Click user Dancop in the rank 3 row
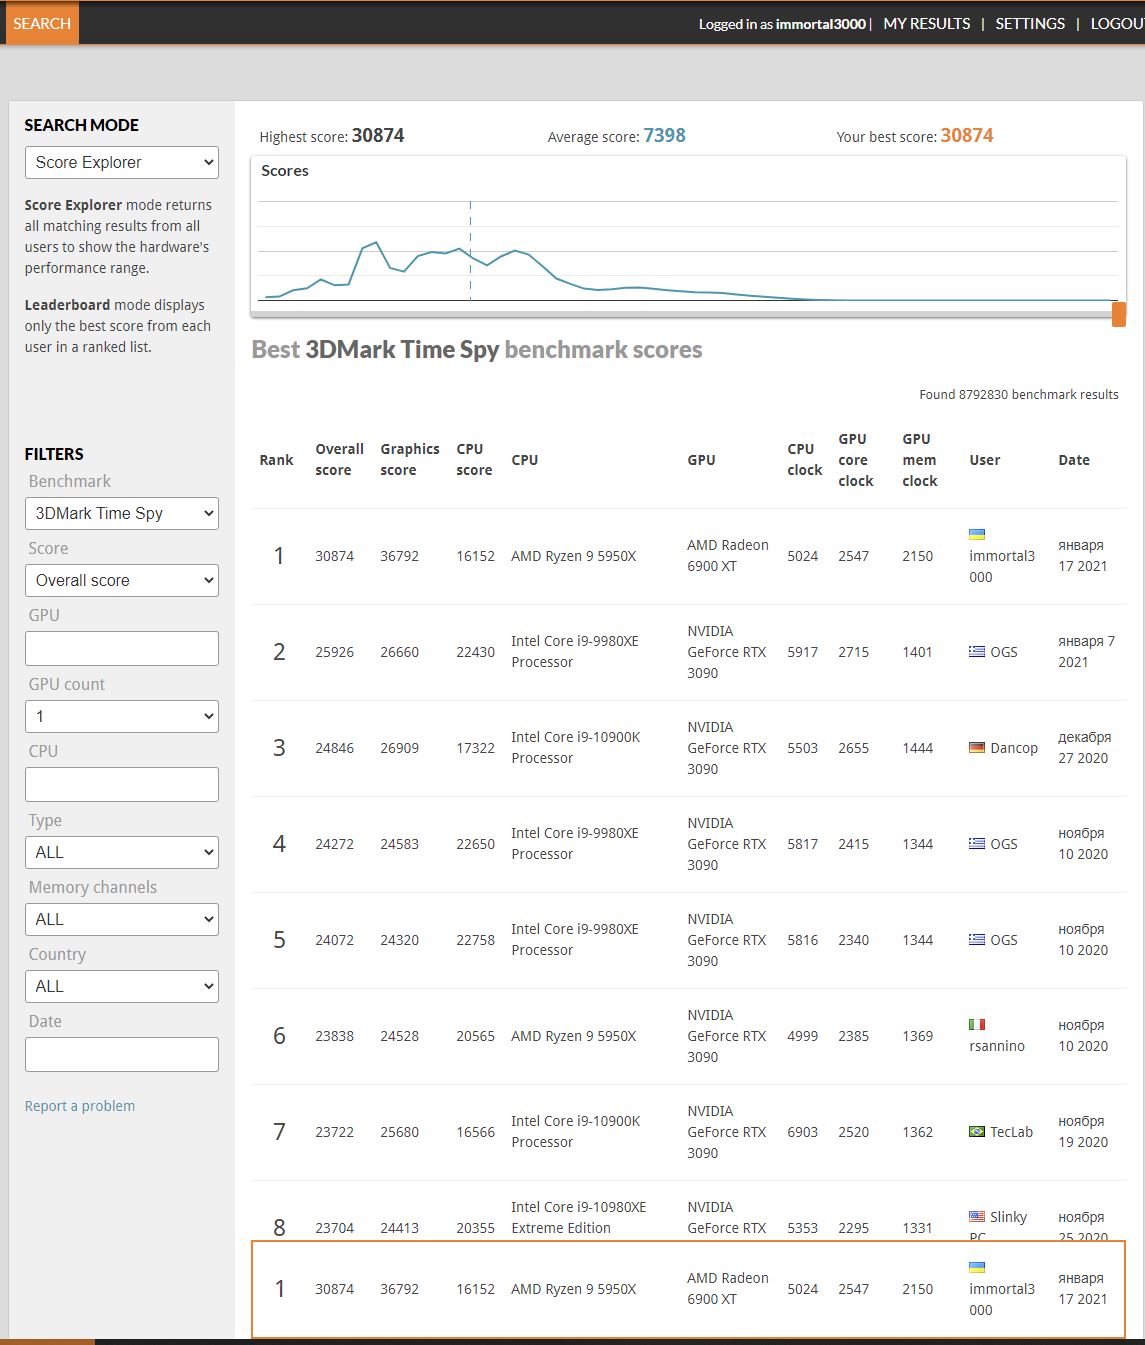Image resolution: width=1145 pixels, height=1345 pixels. [x=1014, y=748]
